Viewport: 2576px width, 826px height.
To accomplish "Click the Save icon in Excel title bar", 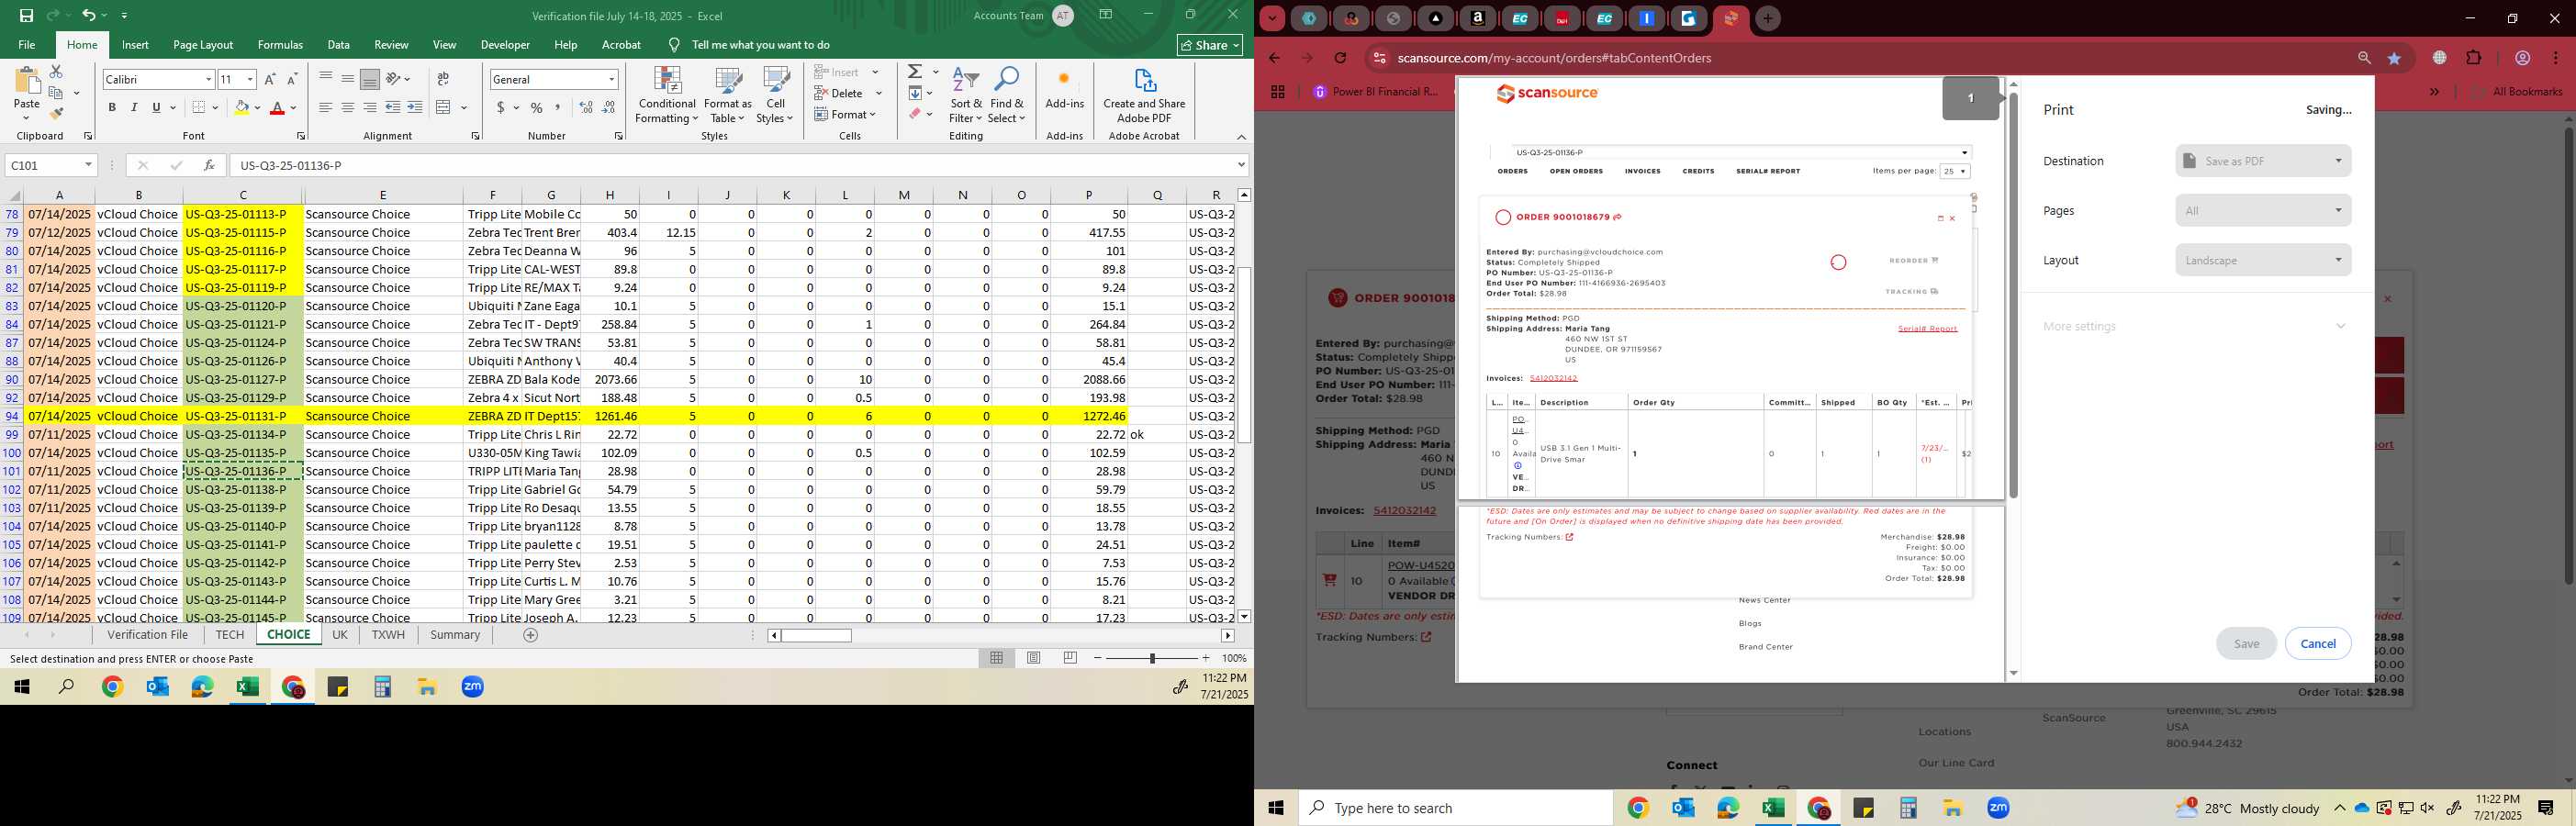I will 26,15.
